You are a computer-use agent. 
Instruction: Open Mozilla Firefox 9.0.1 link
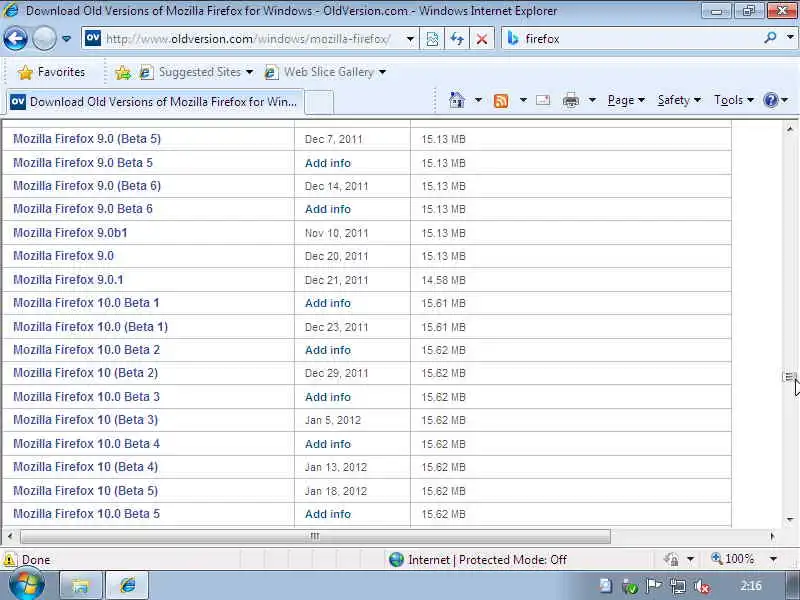coord(68,280)
